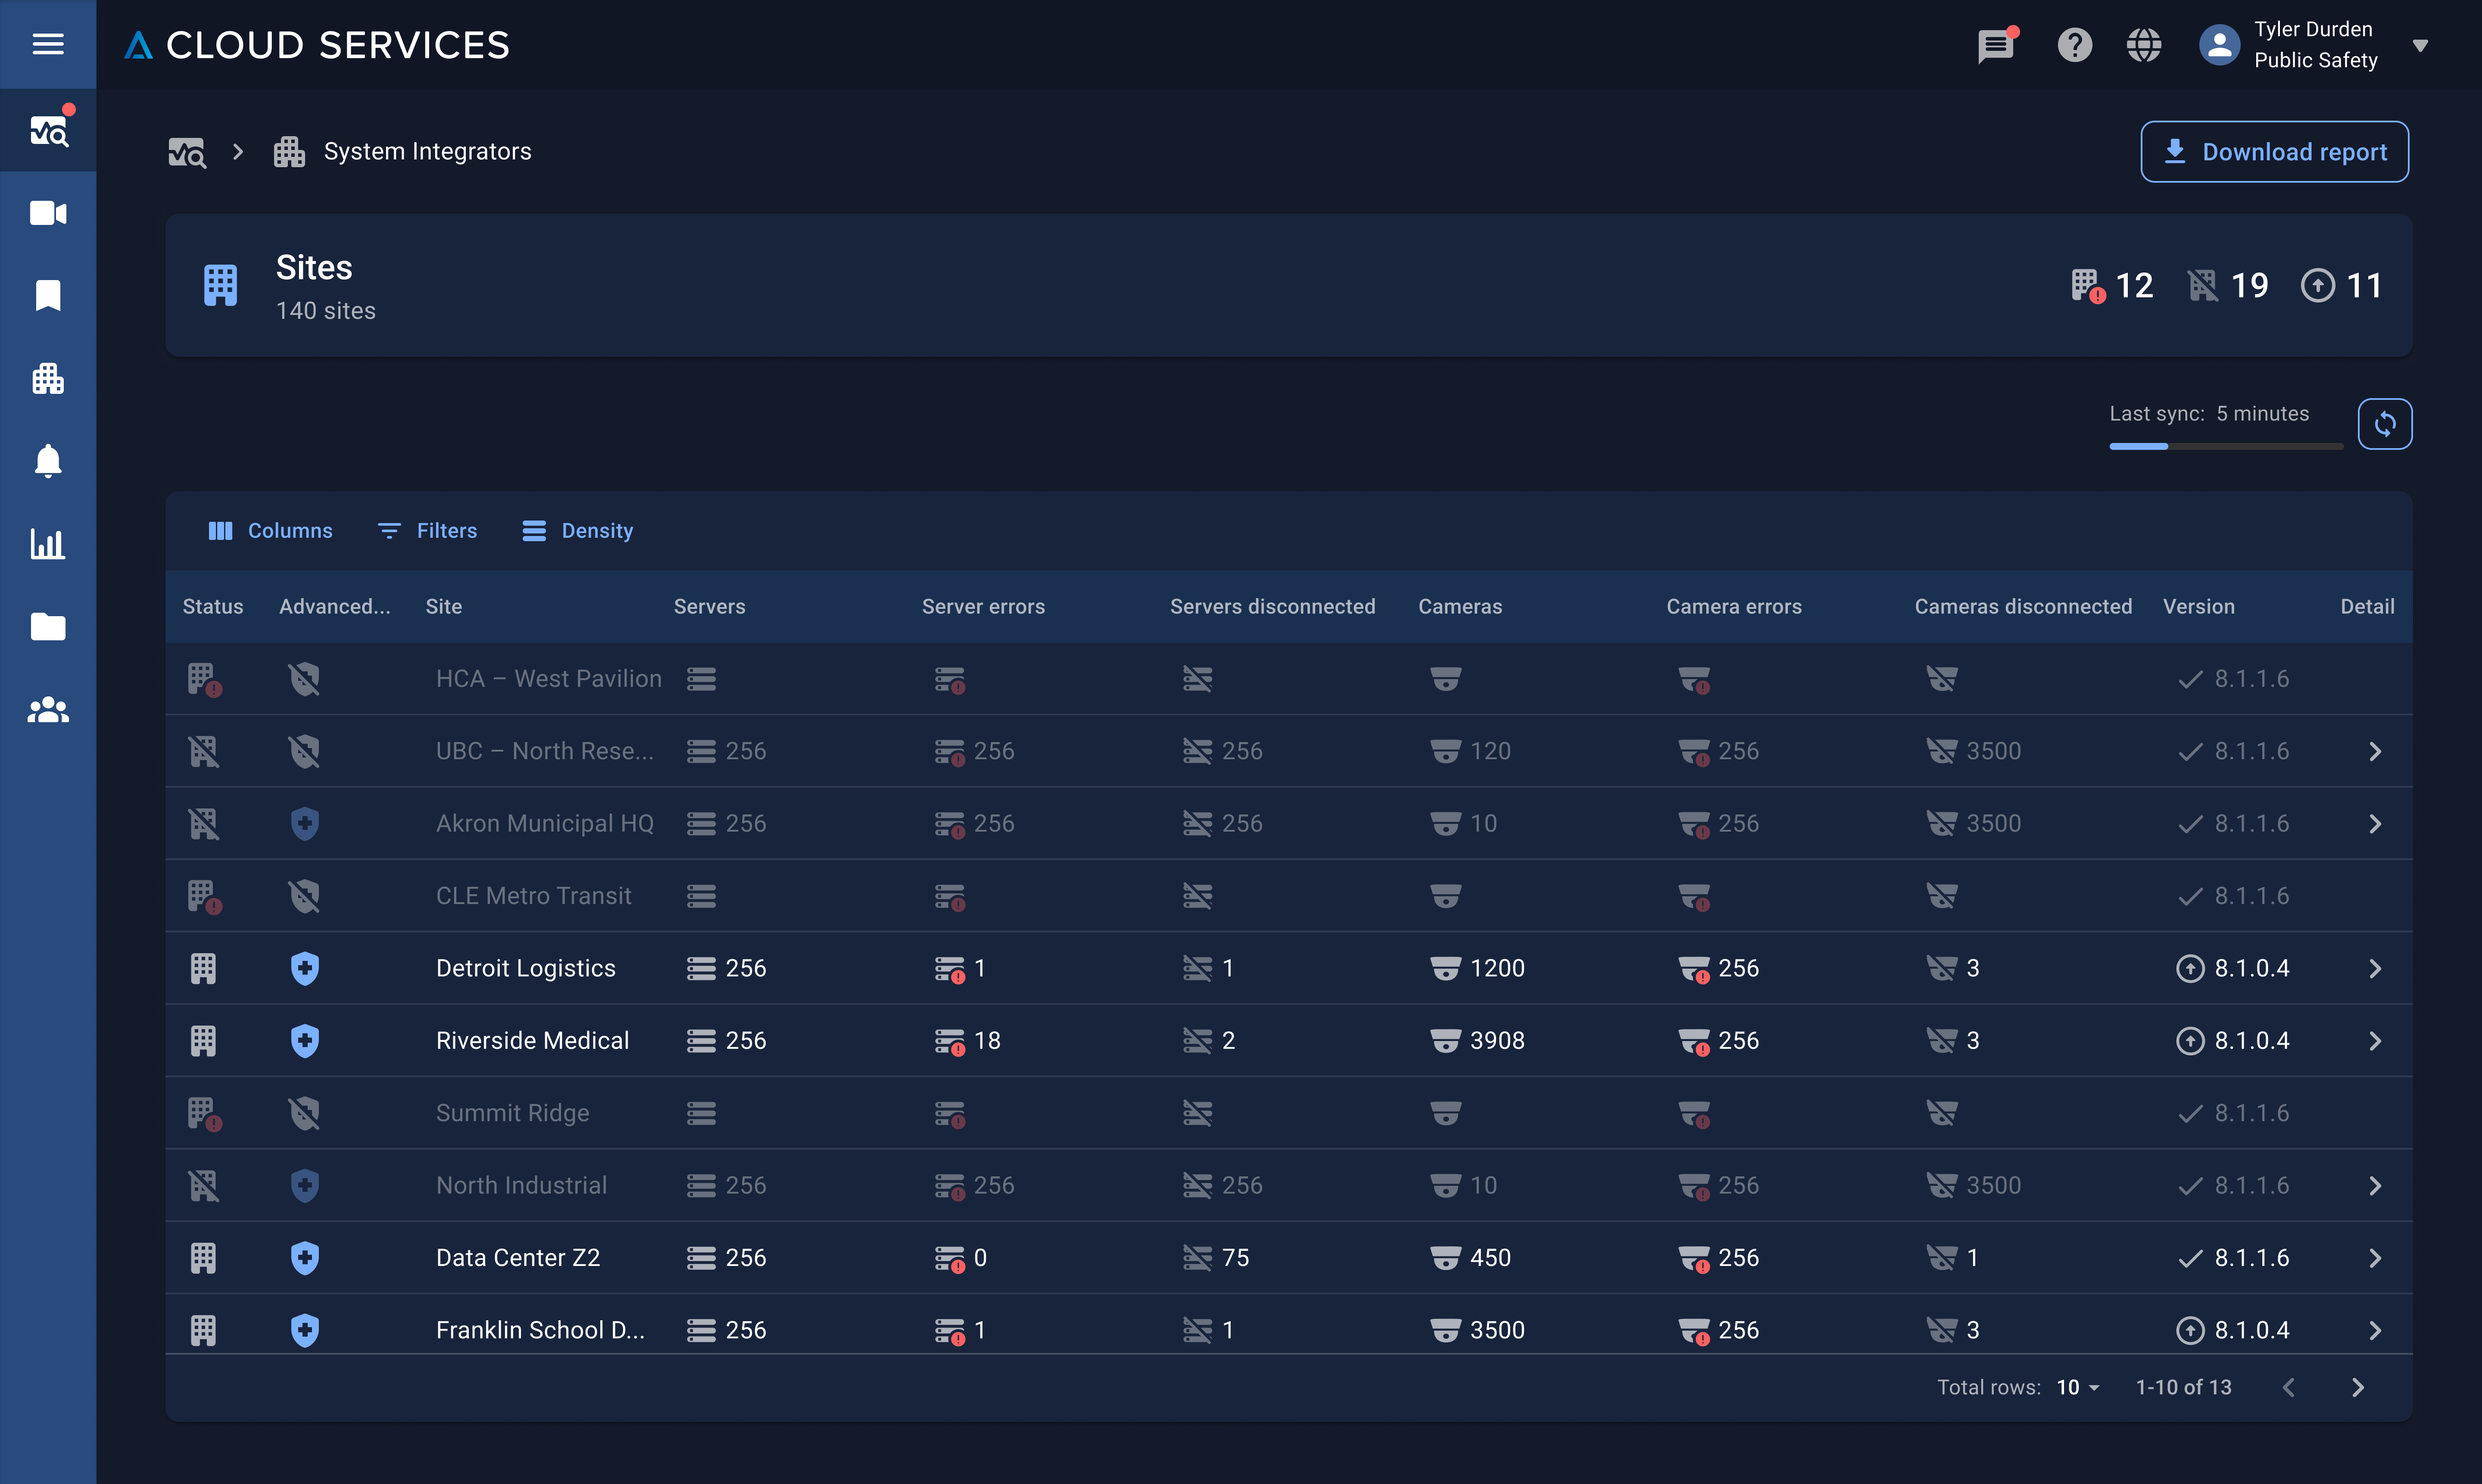2482x1484 pixels.
Task: Open the language globe icon in the top bar
Action: pos(2143,45)
